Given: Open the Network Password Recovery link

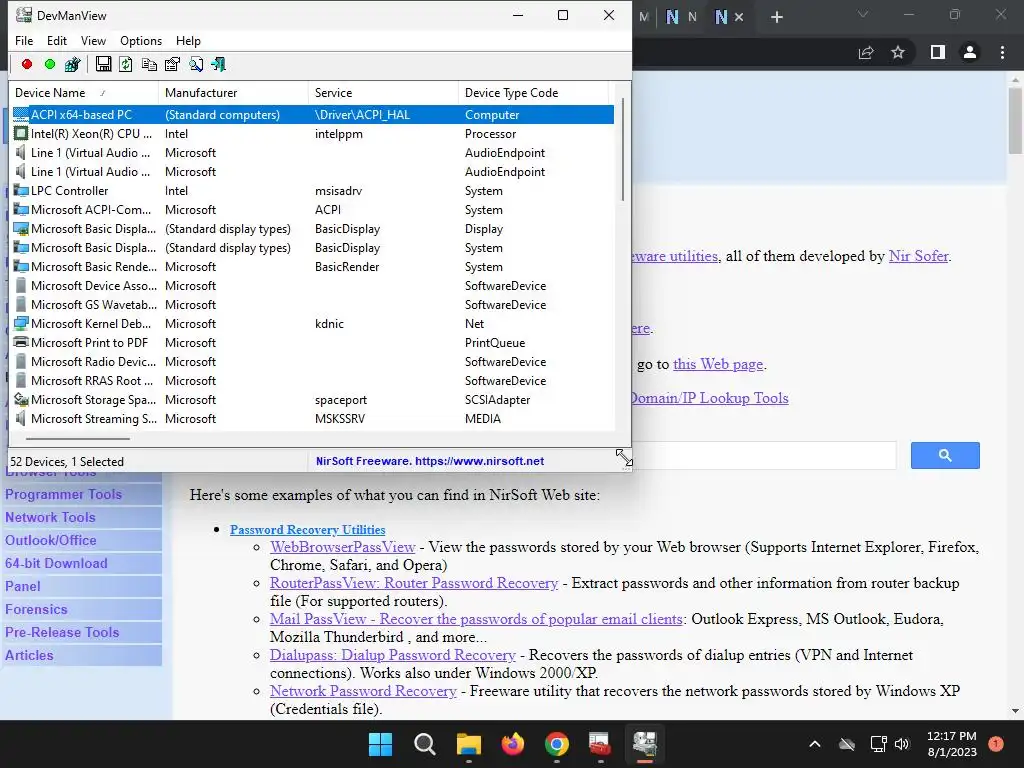Looking at the screenshot, I should pos(363,690).
